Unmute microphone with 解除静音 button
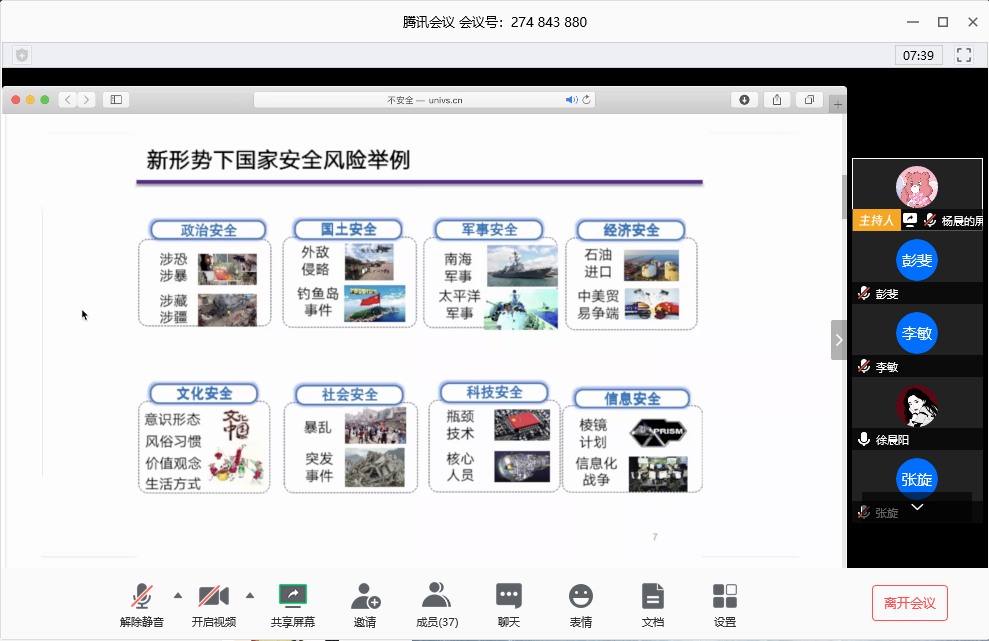 pyautogui.click(x=141, y=604)
